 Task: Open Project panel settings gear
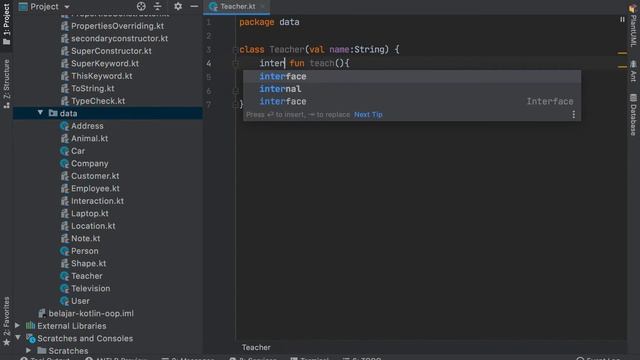click(x=178, y=7)
